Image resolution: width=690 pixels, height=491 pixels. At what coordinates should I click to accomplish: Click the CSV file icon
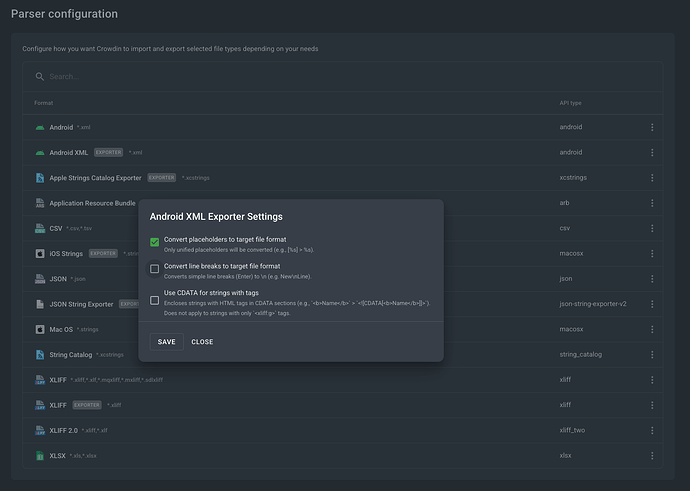(x=40, y=228)
